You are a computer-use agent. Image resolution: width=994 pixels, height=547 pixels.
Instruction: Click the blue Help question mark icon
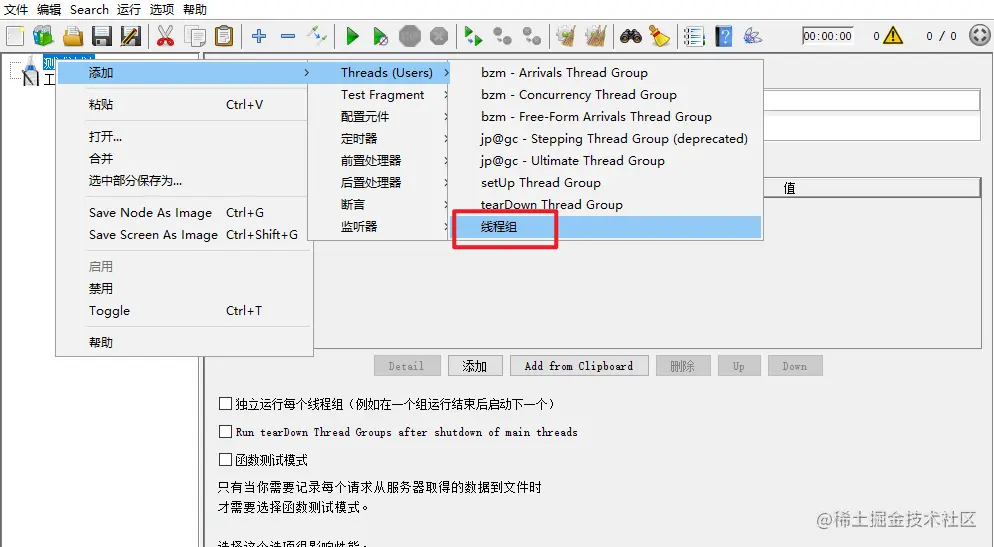[x=723, y=36]
